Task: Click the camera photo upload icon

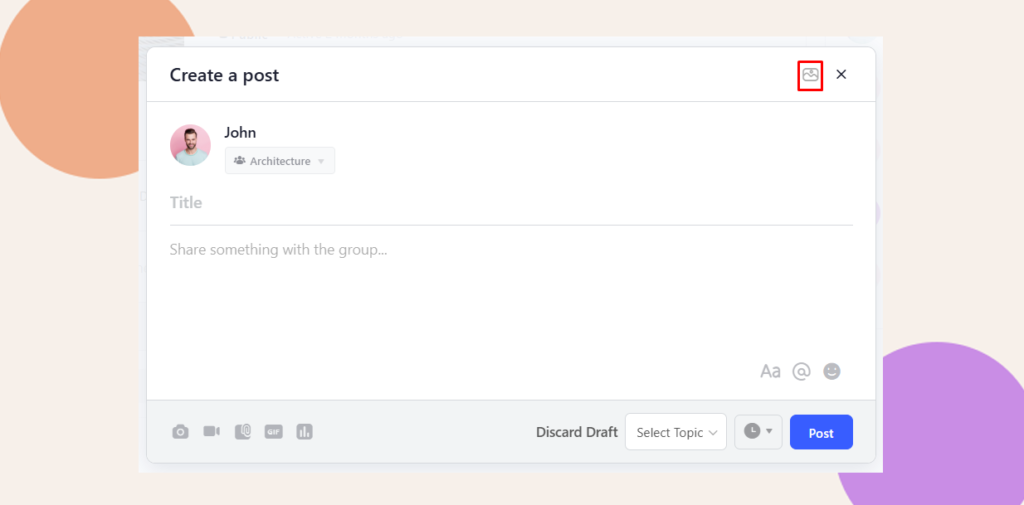Action: pos(180,432)
